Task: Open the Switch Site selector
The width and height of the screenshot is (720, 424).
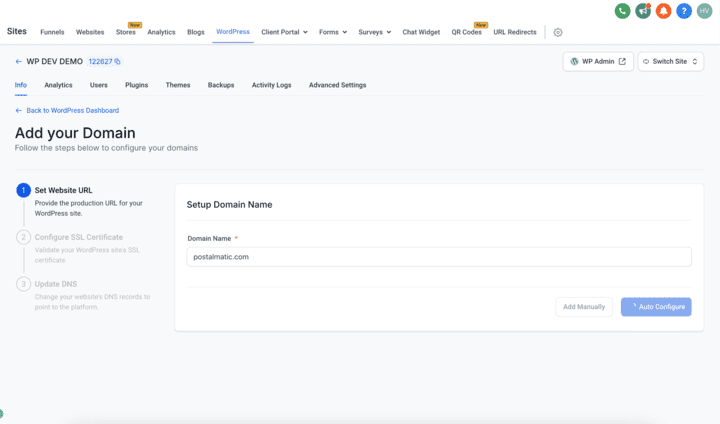Action: pos(670,62)
